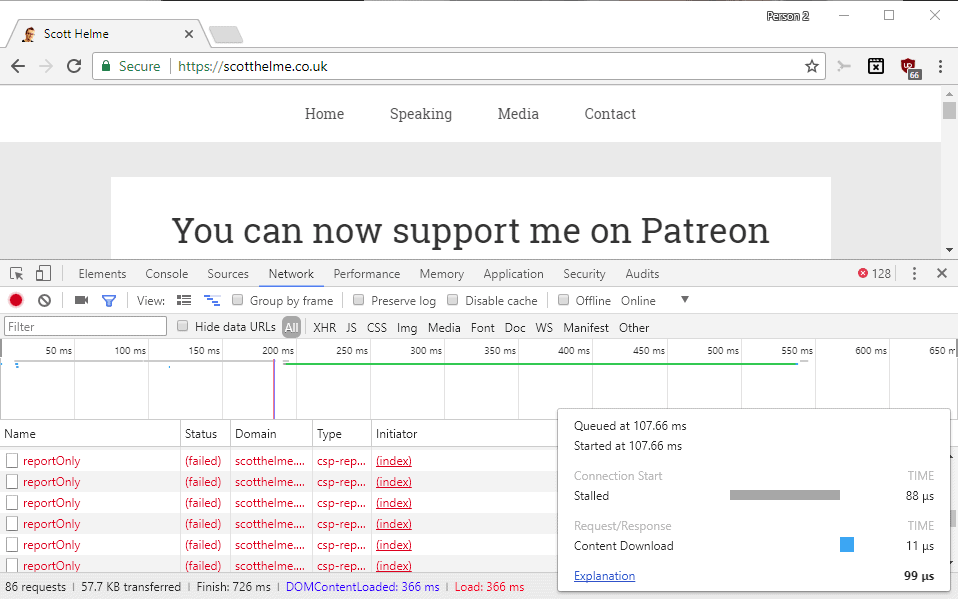This screenshot has width=958, height=599.
Task: Click the Media navigation link
Action: point(518,114)
